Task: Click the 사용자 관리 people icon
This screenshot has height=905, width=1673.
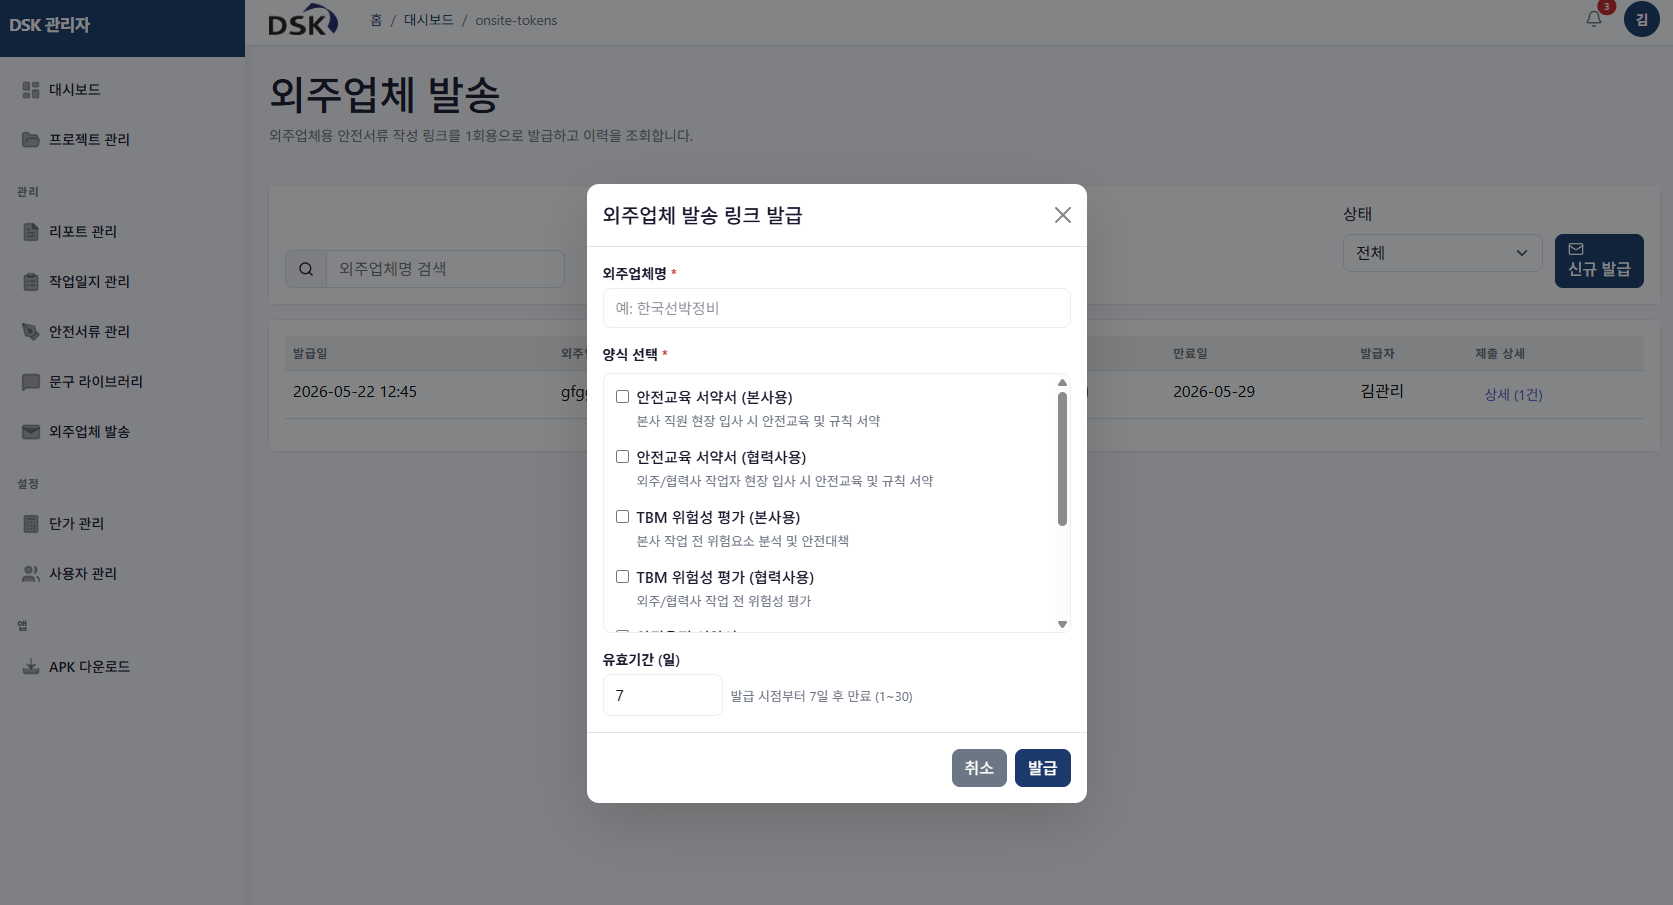Action: pyautogui.click(x=31, y=574)
